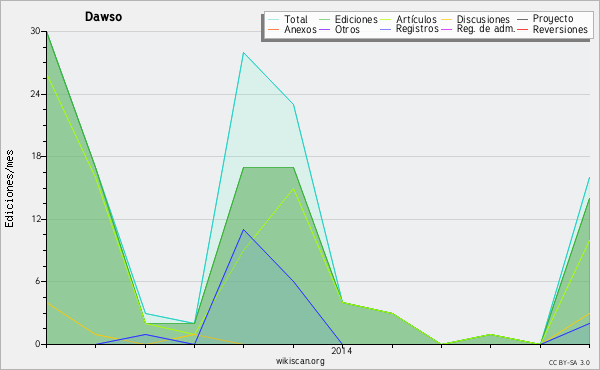This screenshot has height=370, width=600.
Task: Click the y-axis value 6
Action: pos(38,281)
